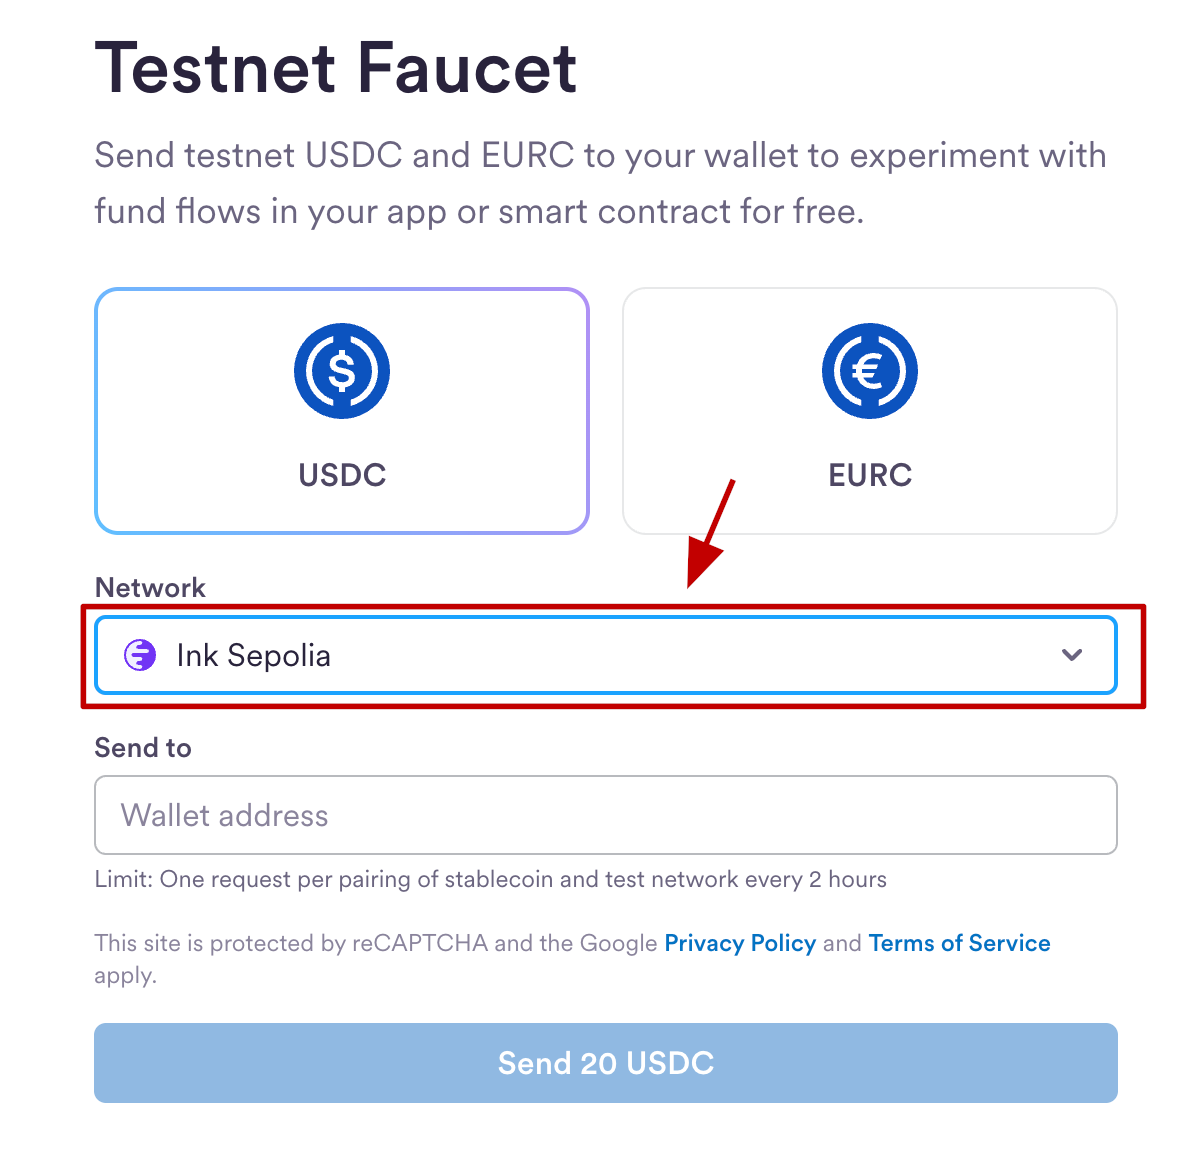Click the blue EURC euro coin icon

point(869,371)
